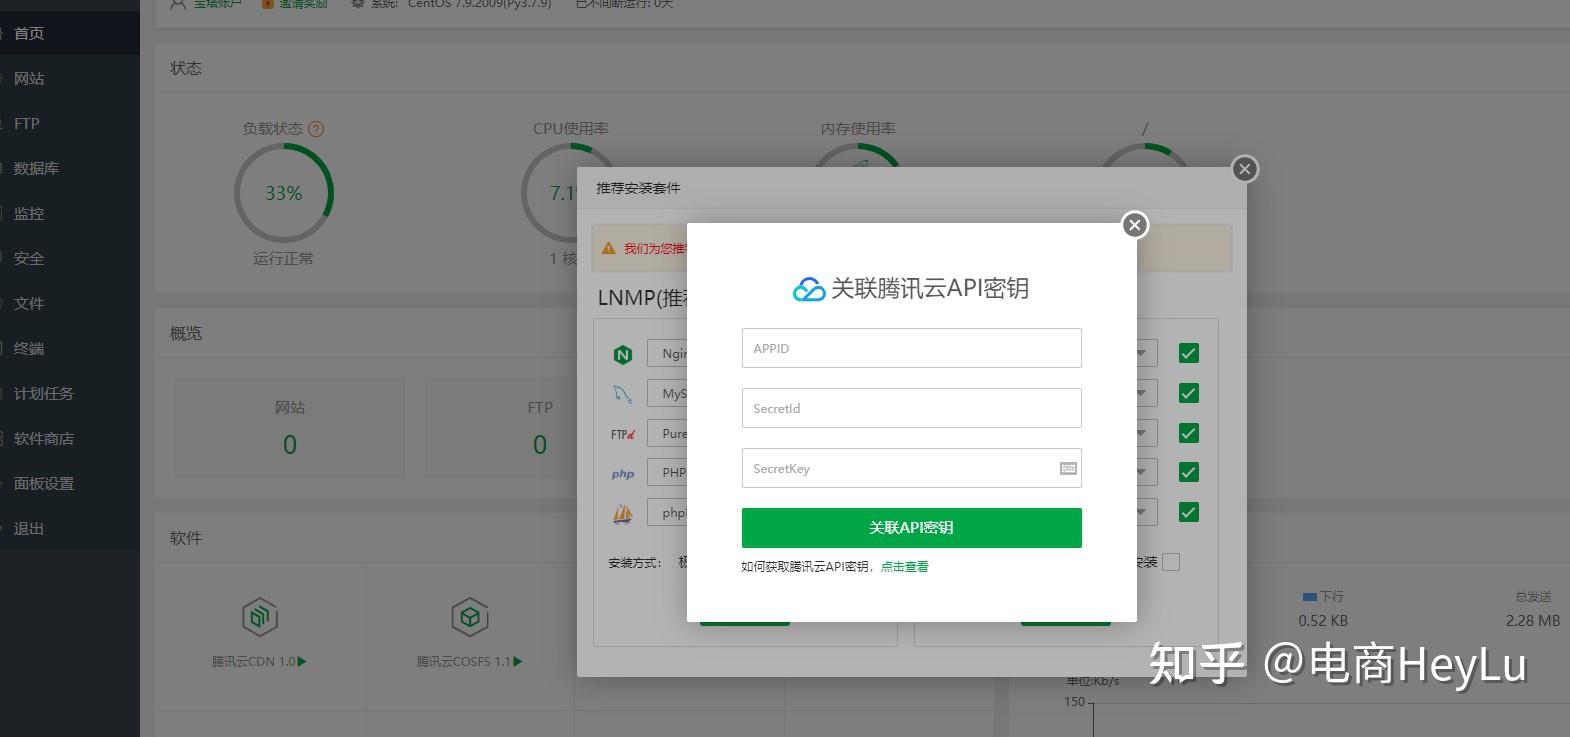Viewport: 1570px width, 737px height.
Task: Open the phpMyAdmin version dropdown
Action: pyautogui.click(x=667, y=512)
